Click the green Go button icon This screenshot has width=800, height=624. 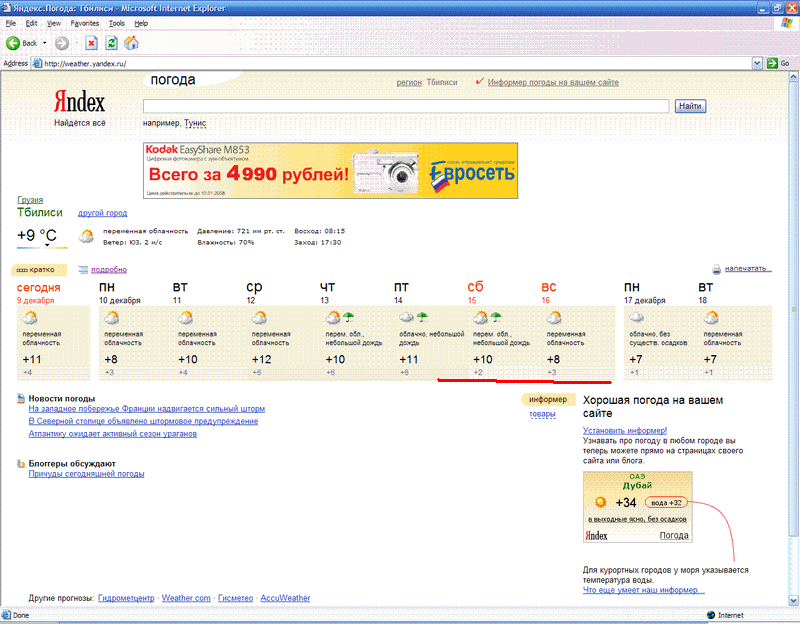click(772, 63)
